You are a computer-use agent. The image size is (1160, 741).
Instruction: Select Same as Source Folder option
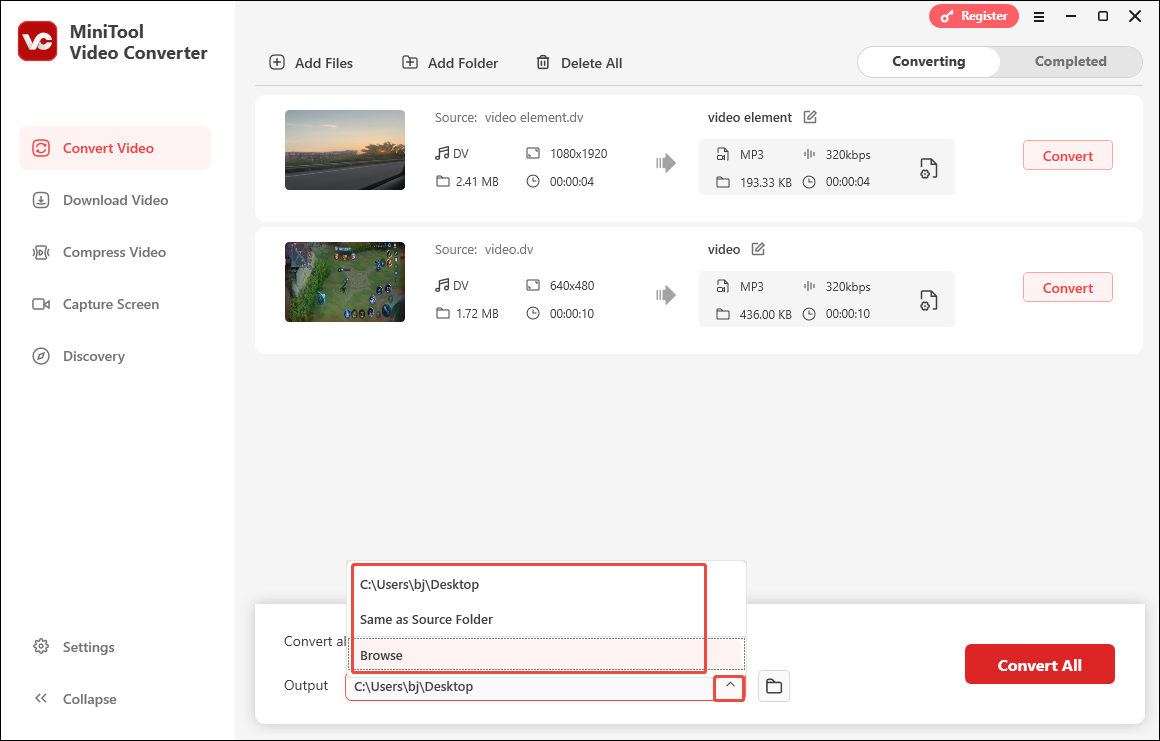pos(546,620)
